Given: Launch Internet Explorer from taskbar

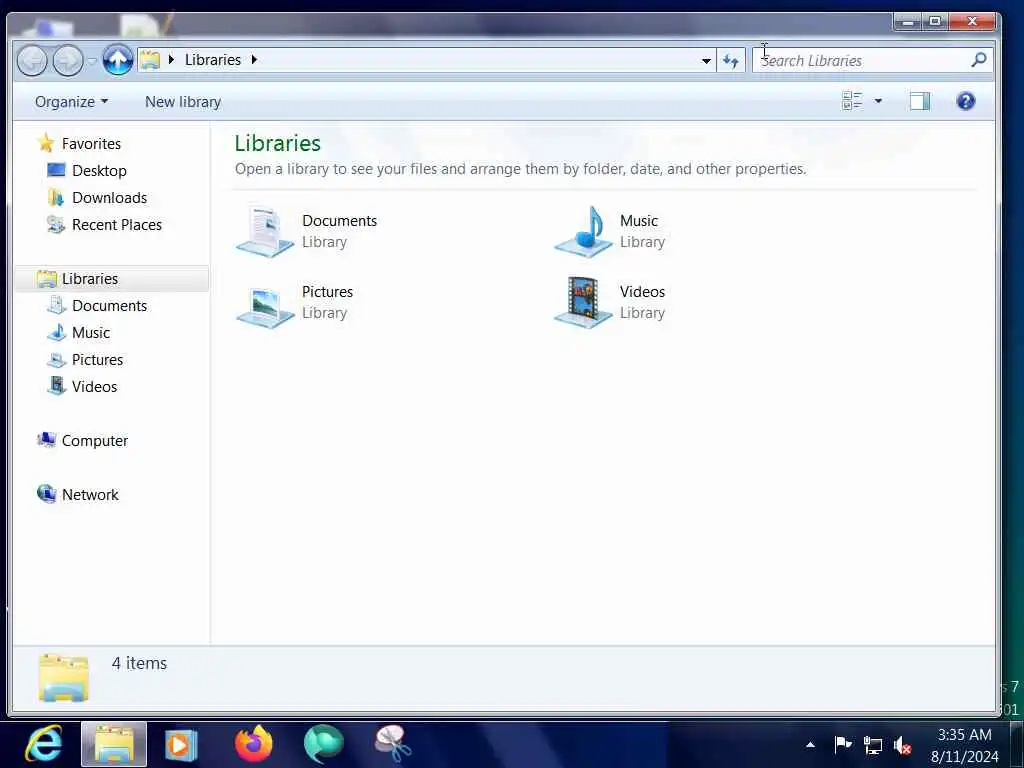Looking at the screenshot, I should click(x=44, y=744).
